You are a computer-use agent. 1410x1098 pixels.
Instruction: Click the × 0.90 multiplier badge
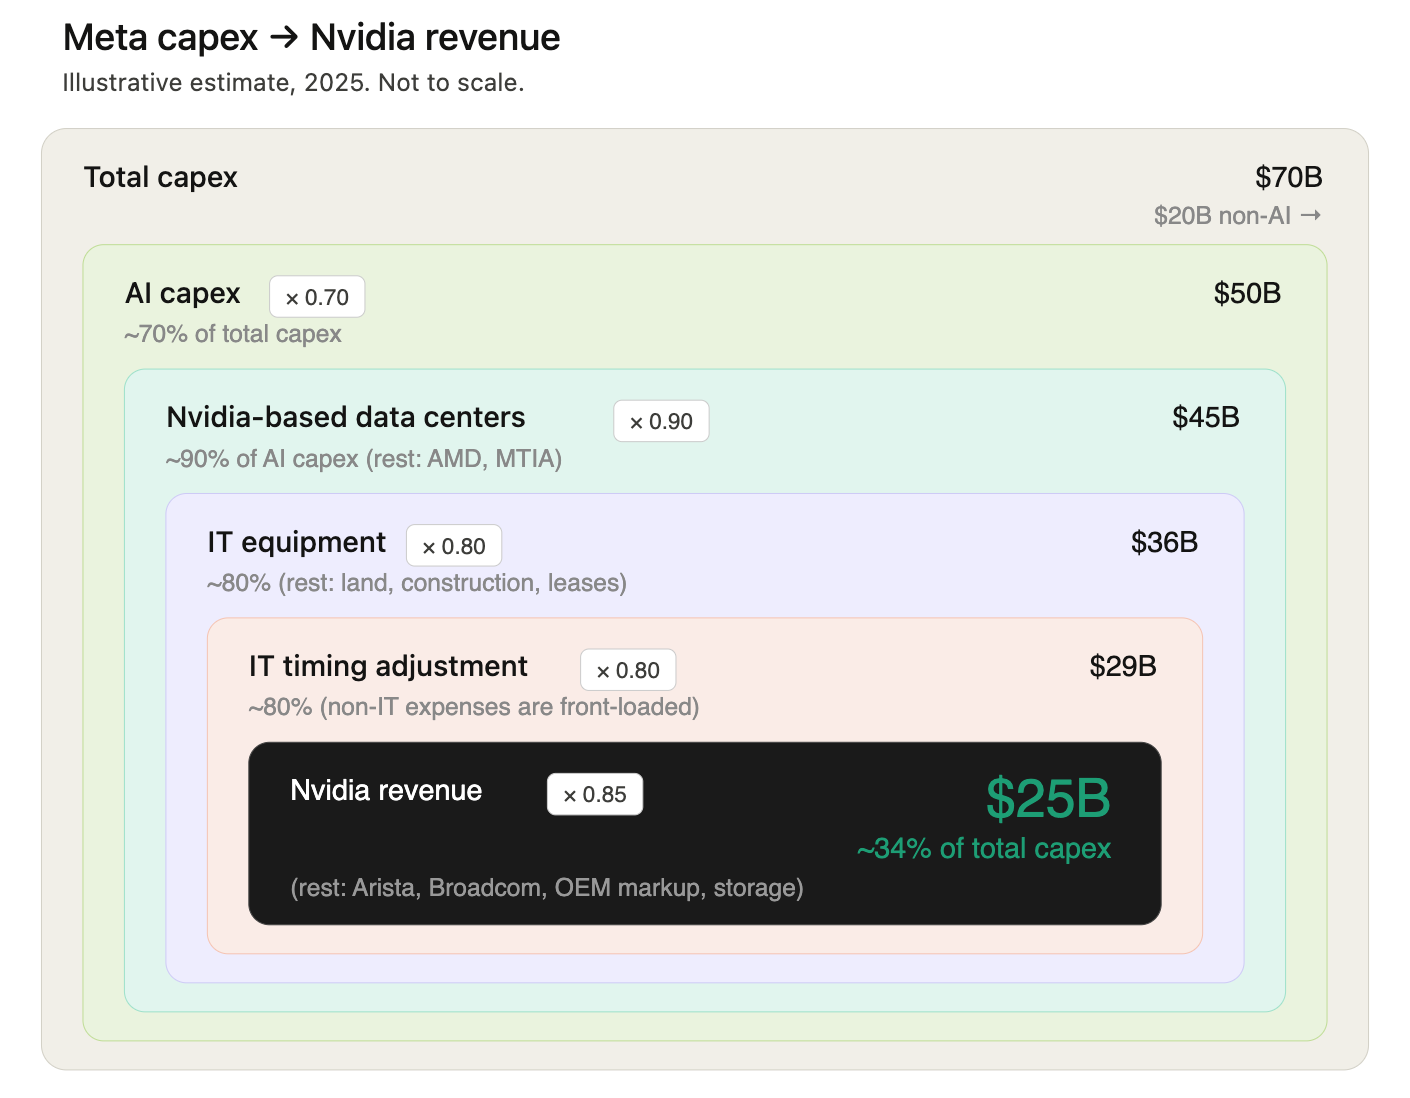click(661, 421)
